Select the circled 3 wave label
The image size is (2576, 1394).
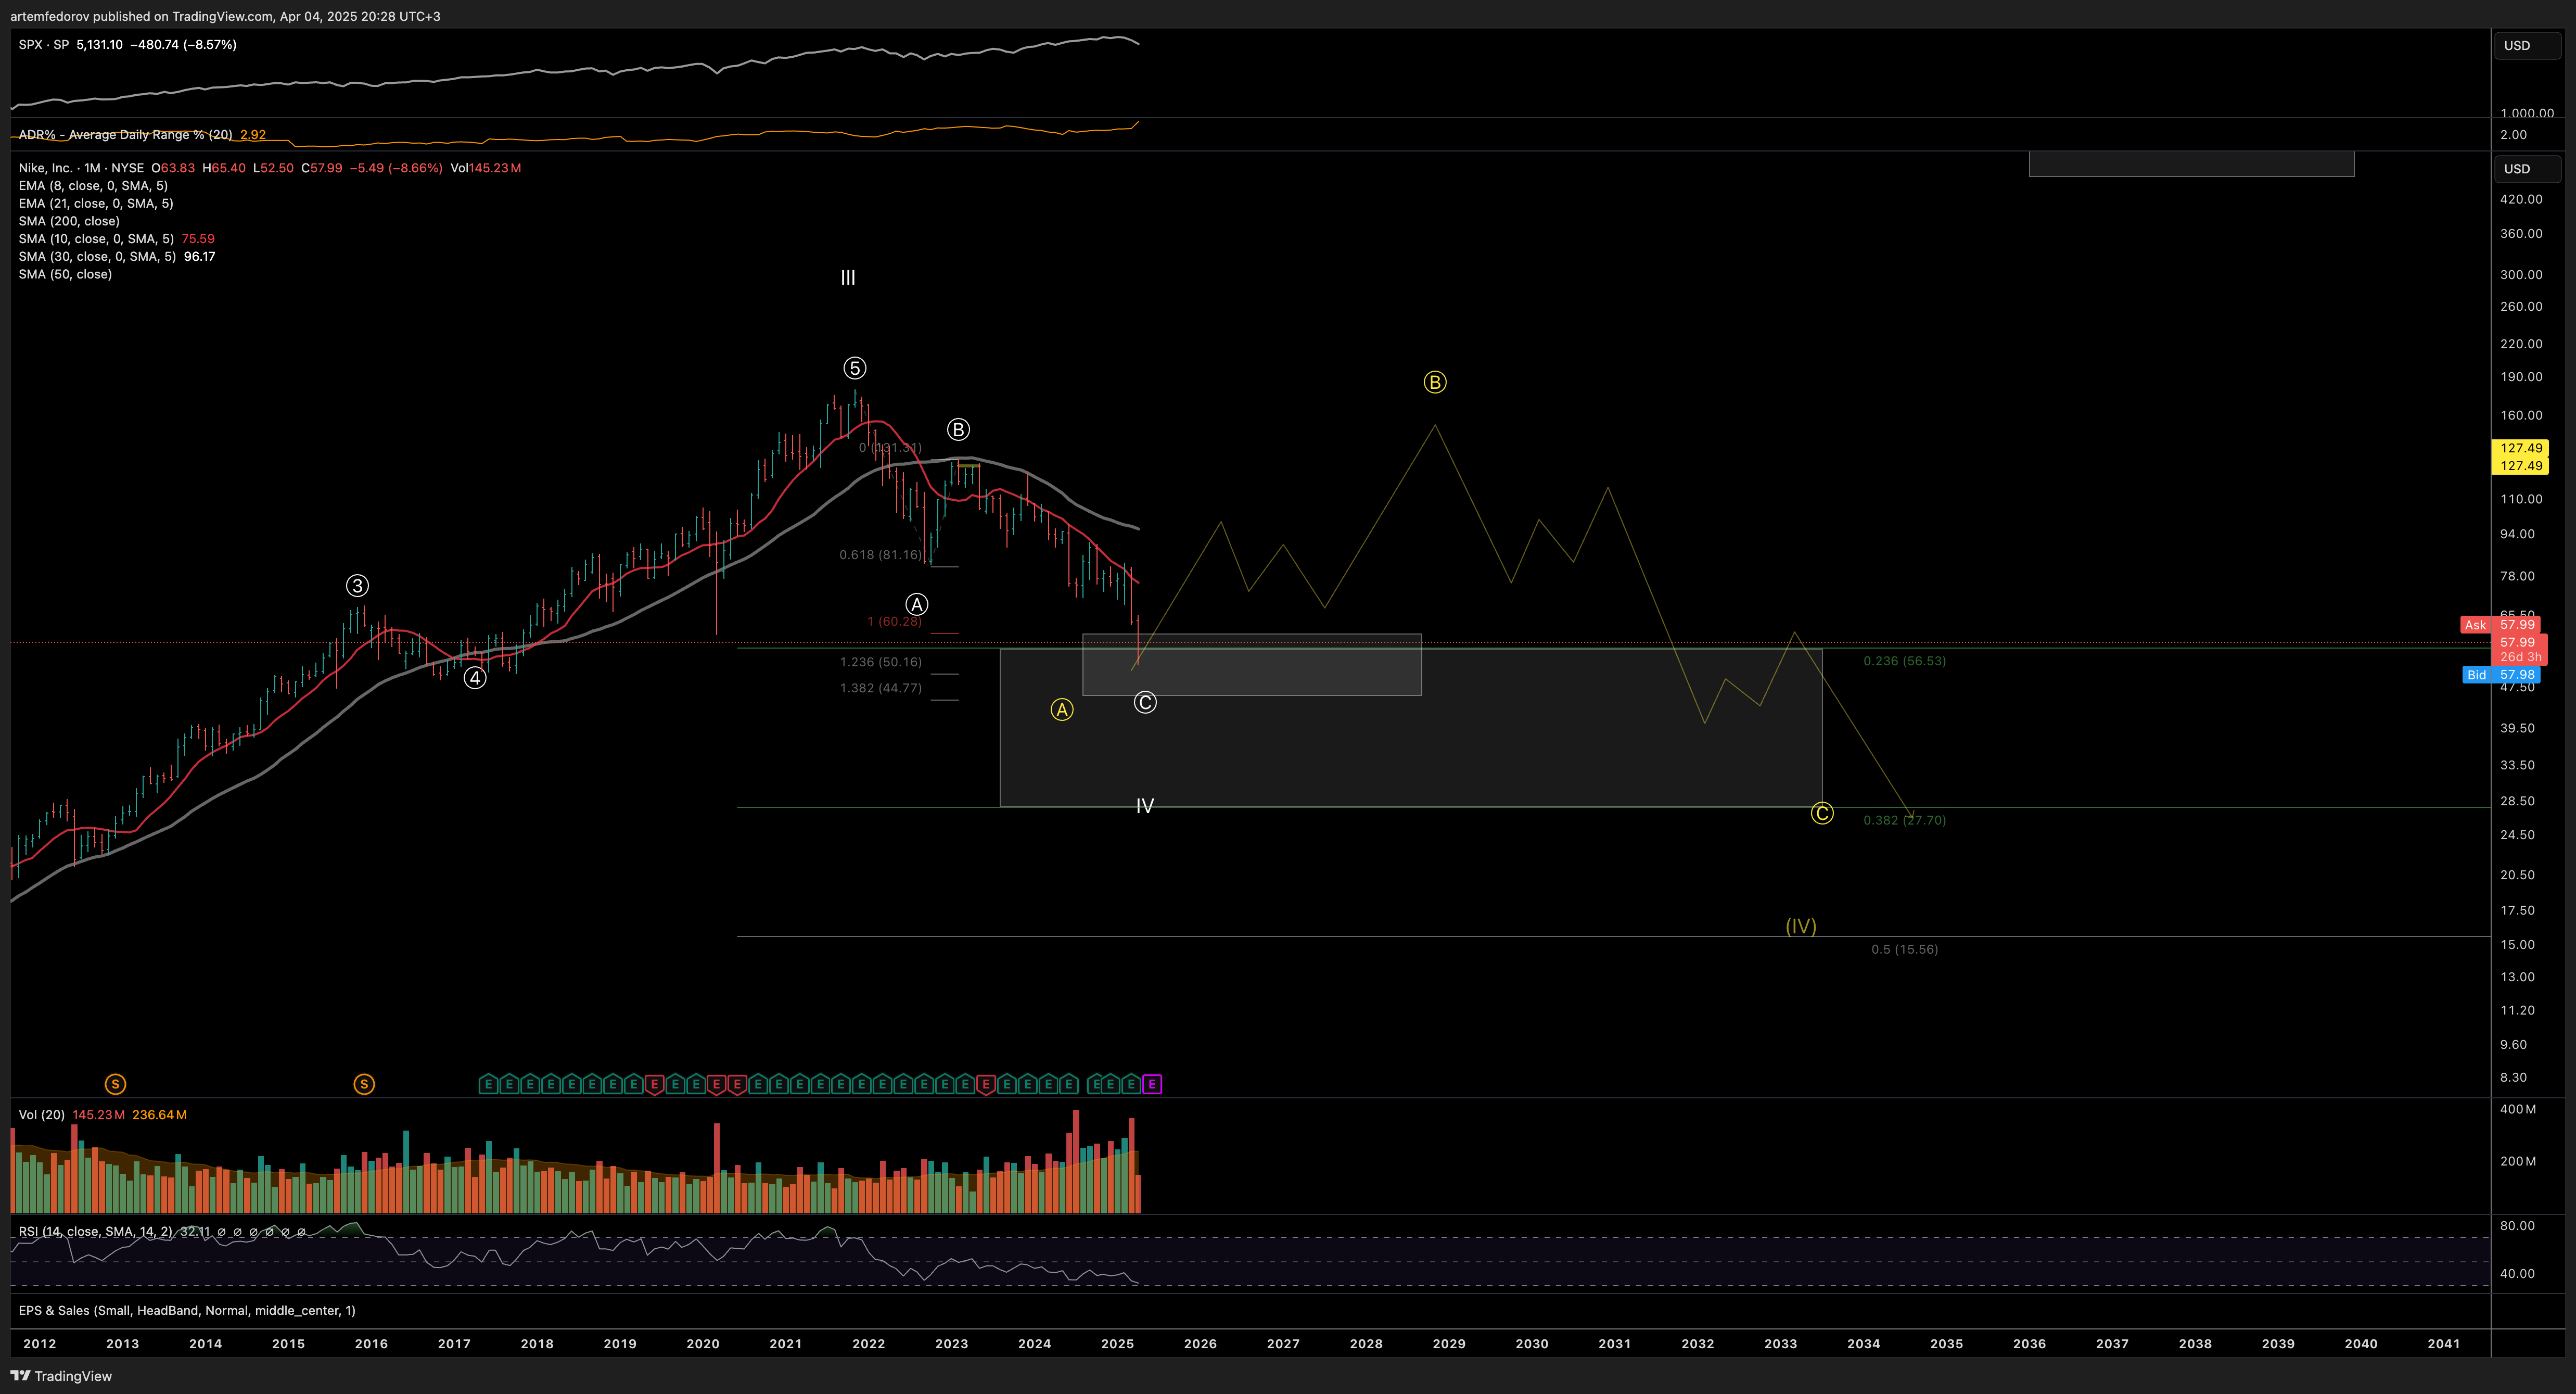click(x=357, y=586)
